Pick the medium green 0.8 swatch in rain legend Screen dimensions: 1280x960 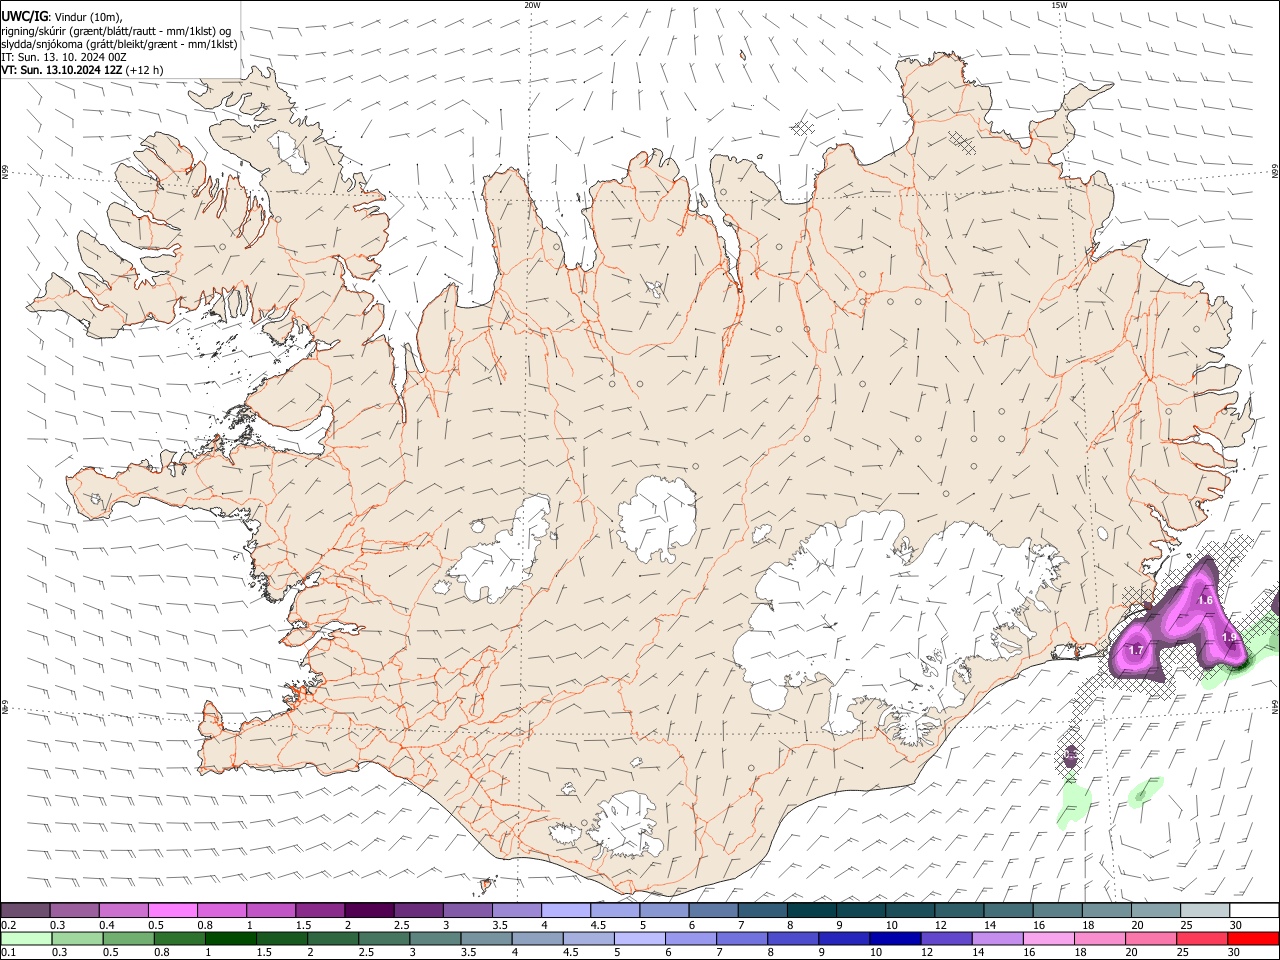point(179,938)
